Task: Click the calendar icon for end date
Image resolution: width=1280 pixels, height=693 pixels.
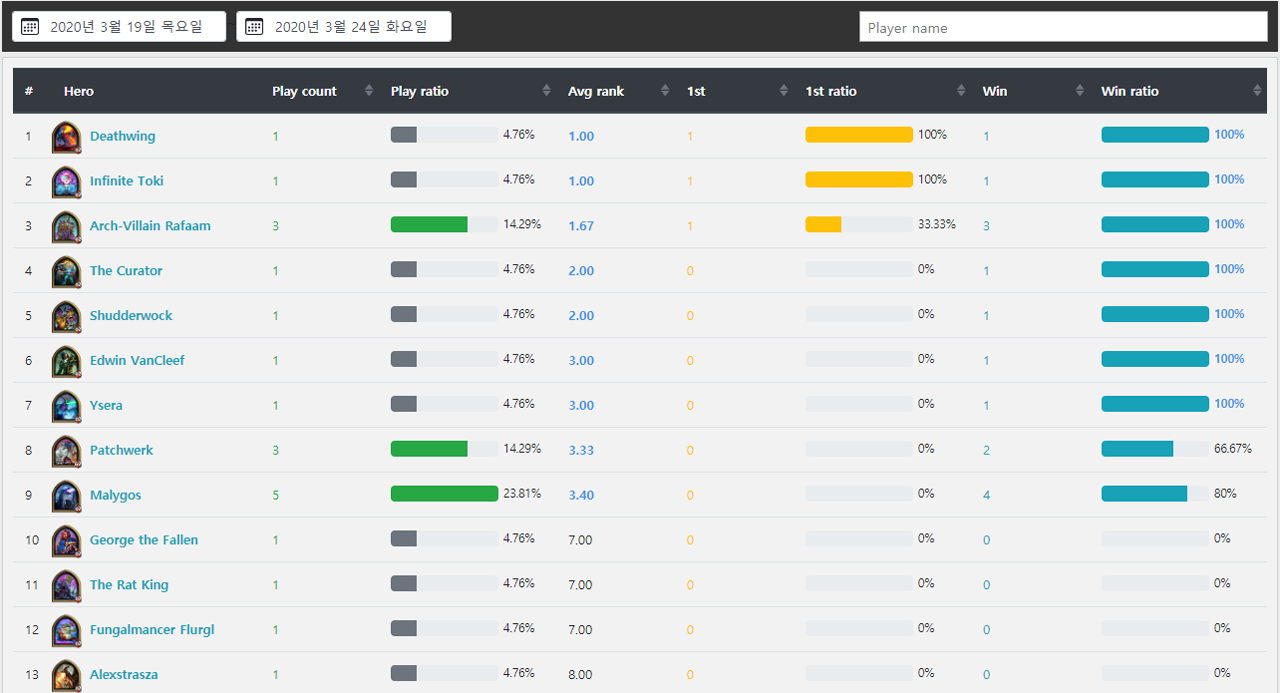Action: click(254, 27)
